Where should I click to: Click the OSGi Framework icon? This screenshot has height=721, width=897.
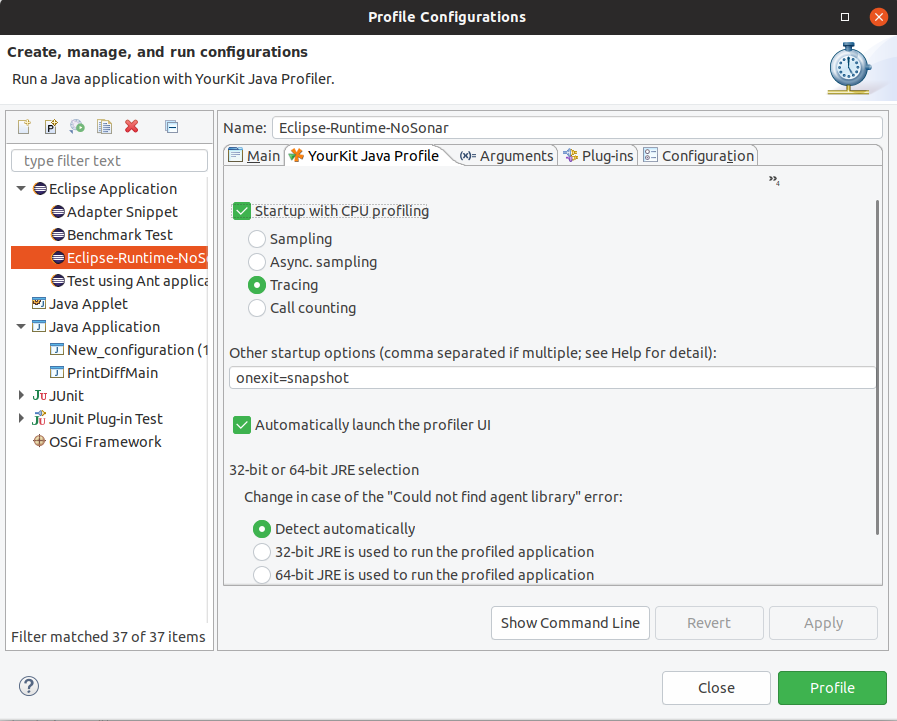(39, 441)
